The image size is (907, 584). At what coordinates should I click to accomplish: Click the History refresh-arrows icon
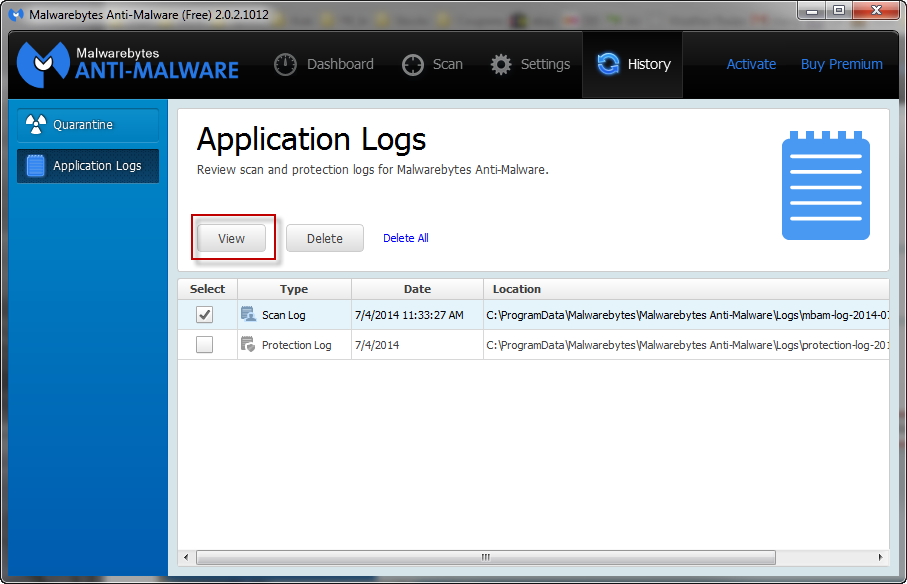[609, 64]
